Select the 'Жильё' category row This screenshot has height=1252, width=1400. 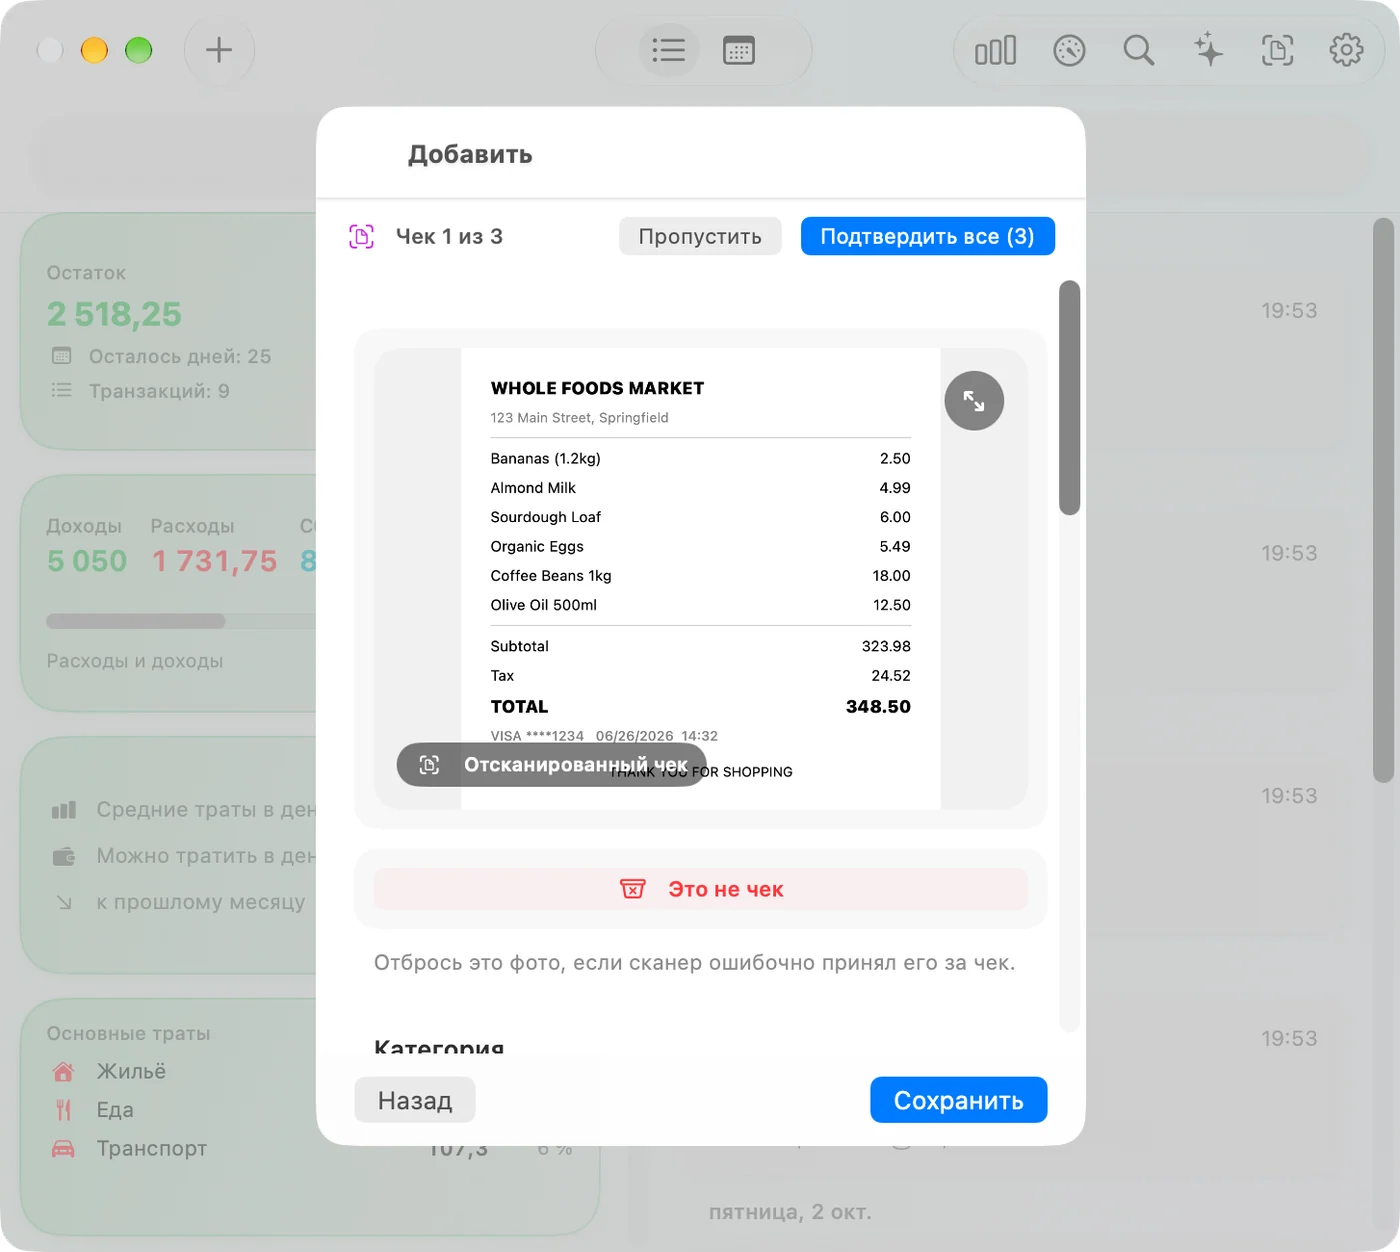coord(180,1072)
